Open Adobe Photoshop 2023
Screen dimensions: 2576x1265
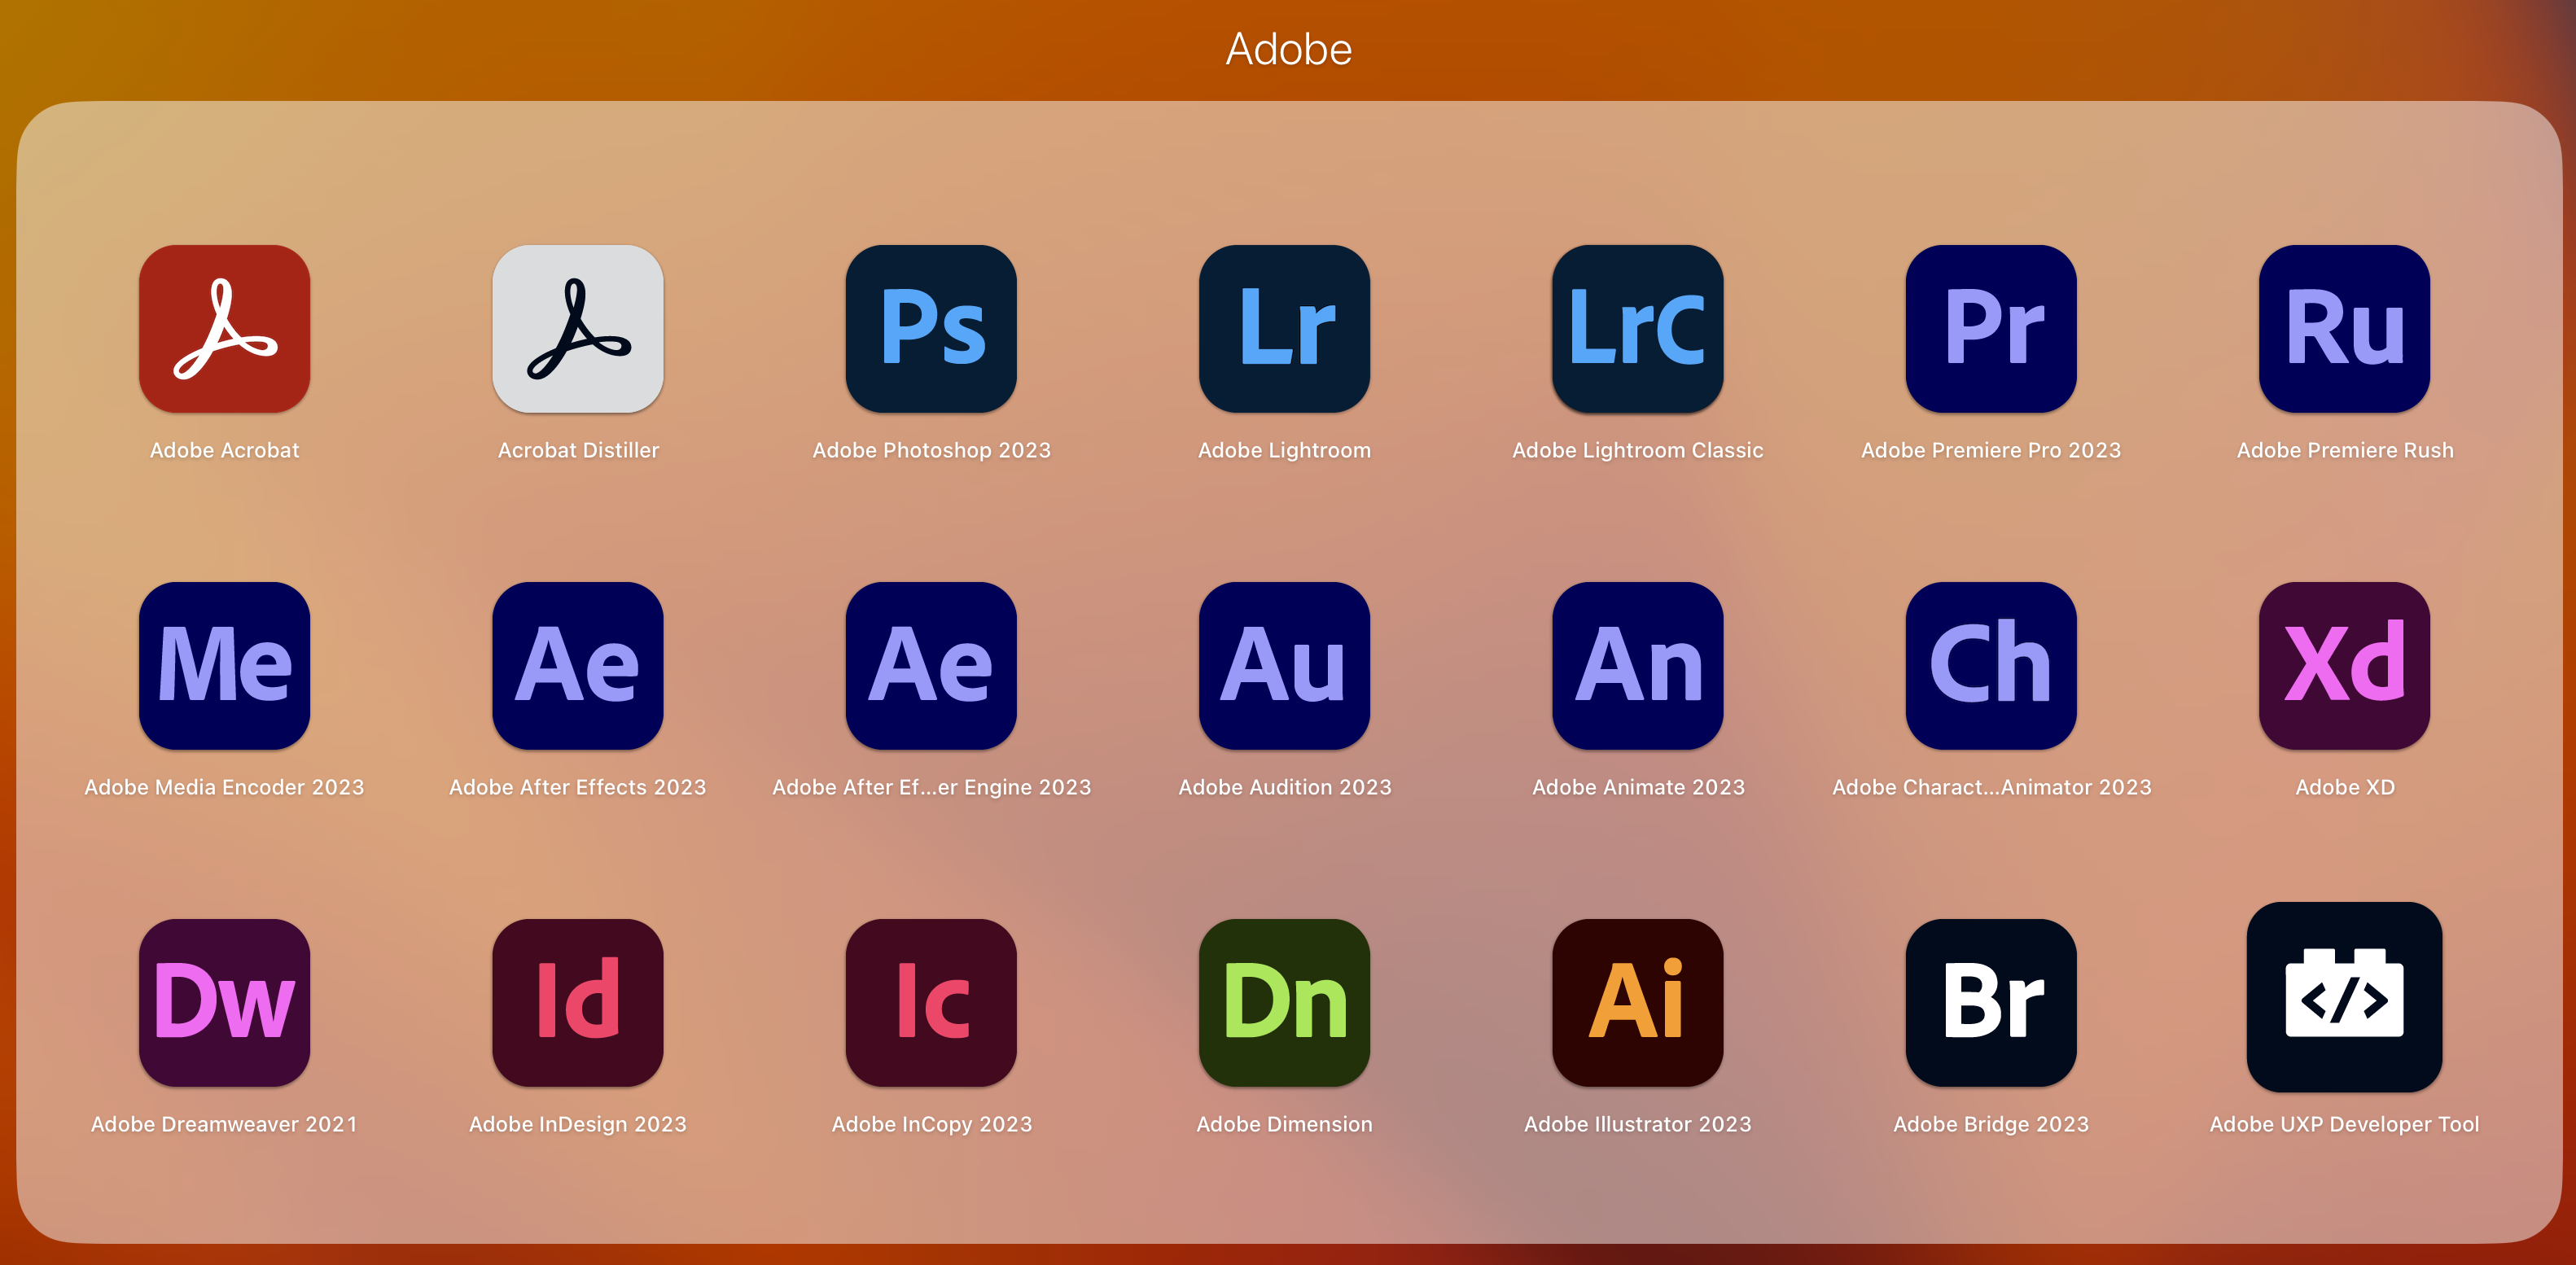tap(930, 328)
